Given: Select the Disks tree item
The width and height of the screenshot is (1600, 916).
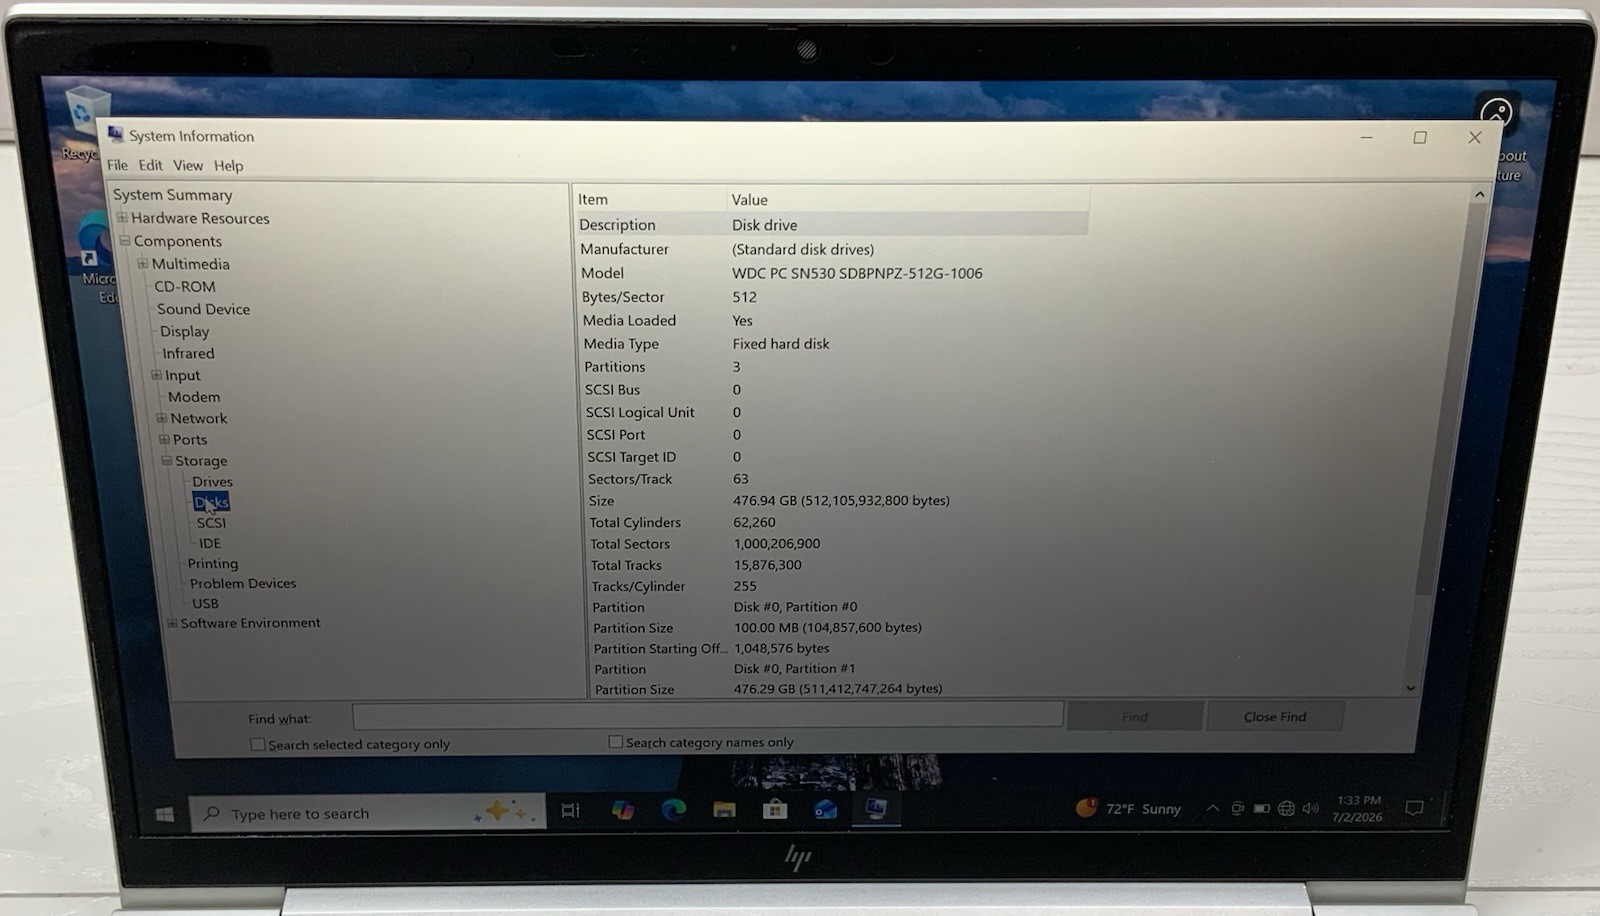Looking at the screenshot, I should pyautogui.click(x=211, y=503).
